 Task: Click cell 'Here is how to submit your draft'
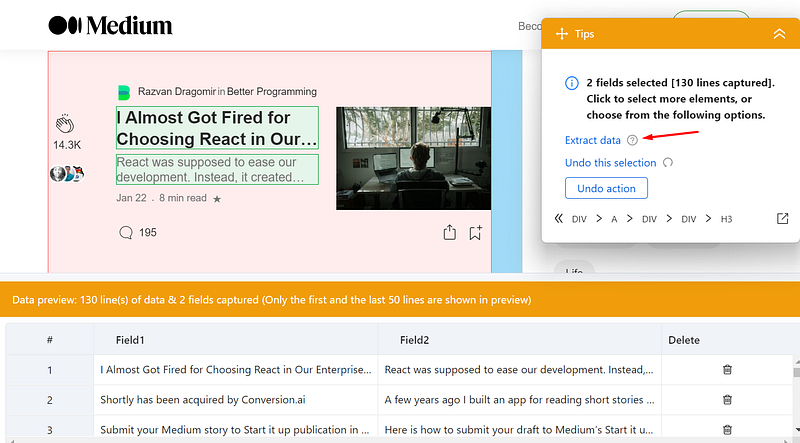[519, 430]
